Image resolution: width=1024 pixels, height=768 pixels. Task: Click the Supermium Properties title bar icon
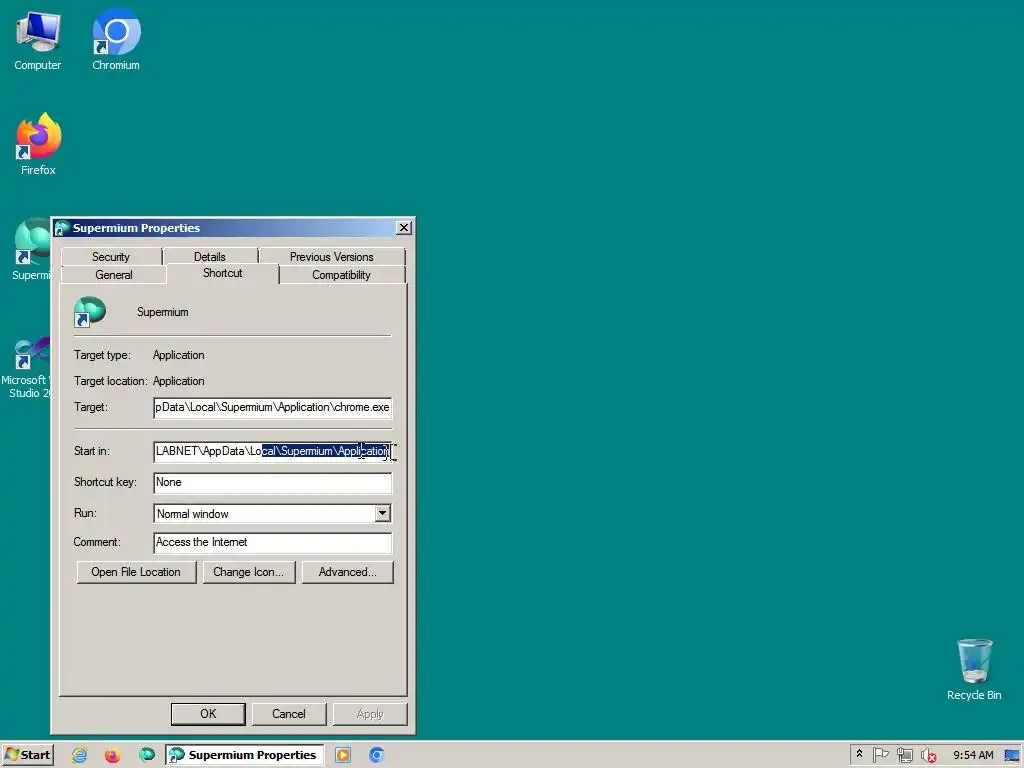pyautogui.click(x=62, y=228)
